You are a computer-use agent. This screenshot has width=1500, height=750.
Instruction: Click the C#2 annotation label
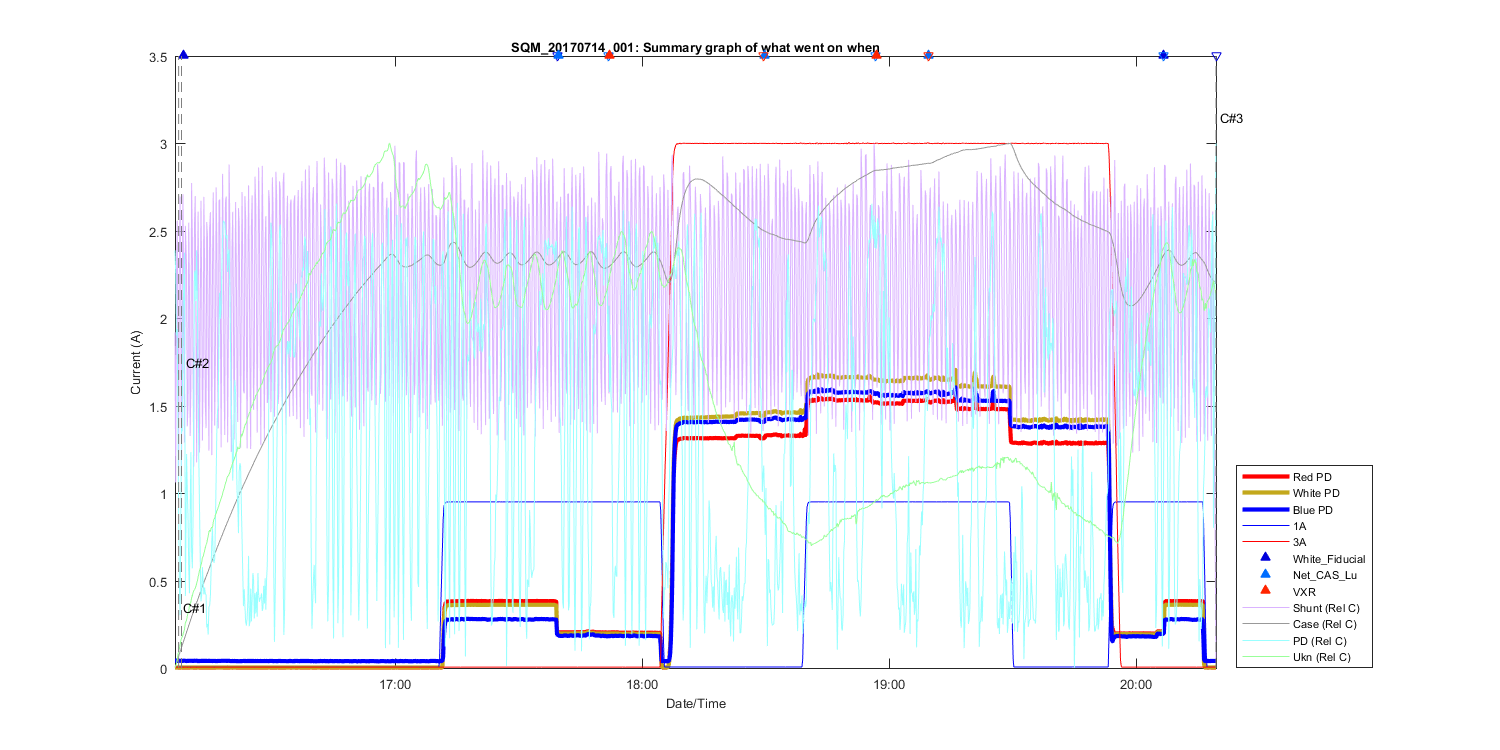point(197,363)
